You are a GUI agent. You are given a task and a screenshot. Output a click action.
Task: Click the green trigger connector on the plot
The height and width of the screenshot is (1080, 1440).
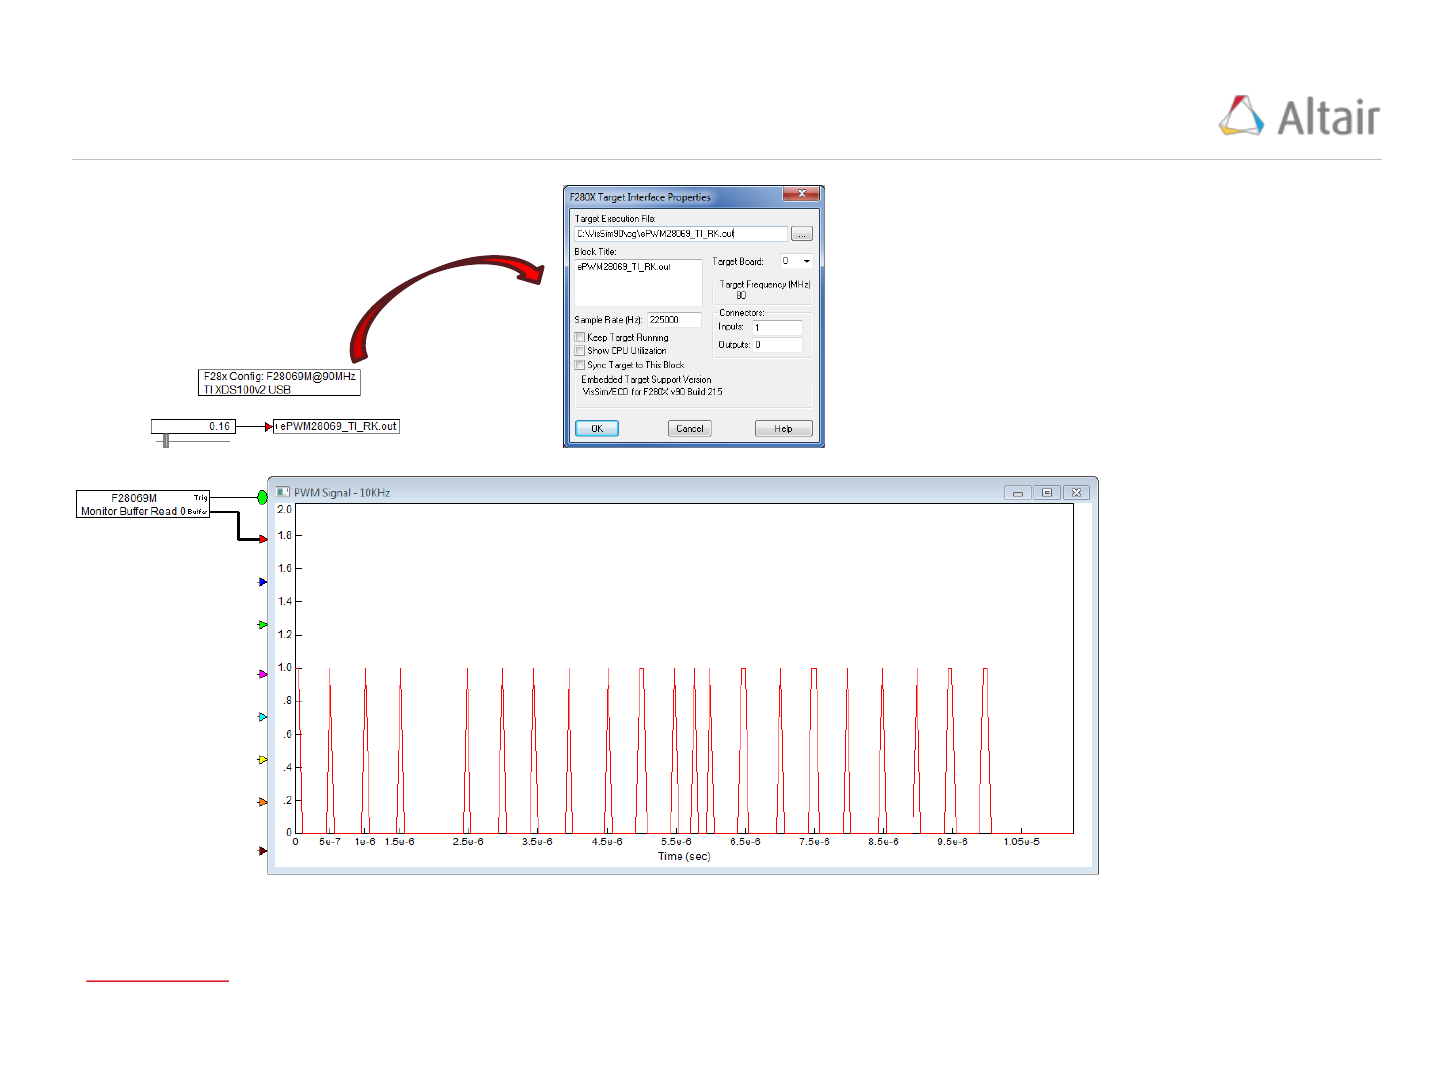262,497
